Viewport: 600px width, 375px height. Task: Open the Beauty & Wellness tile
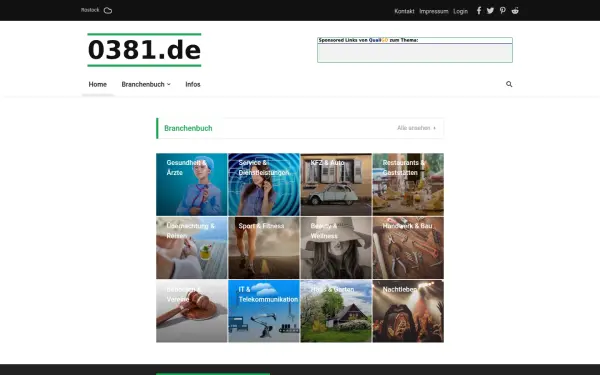(336, 248)
